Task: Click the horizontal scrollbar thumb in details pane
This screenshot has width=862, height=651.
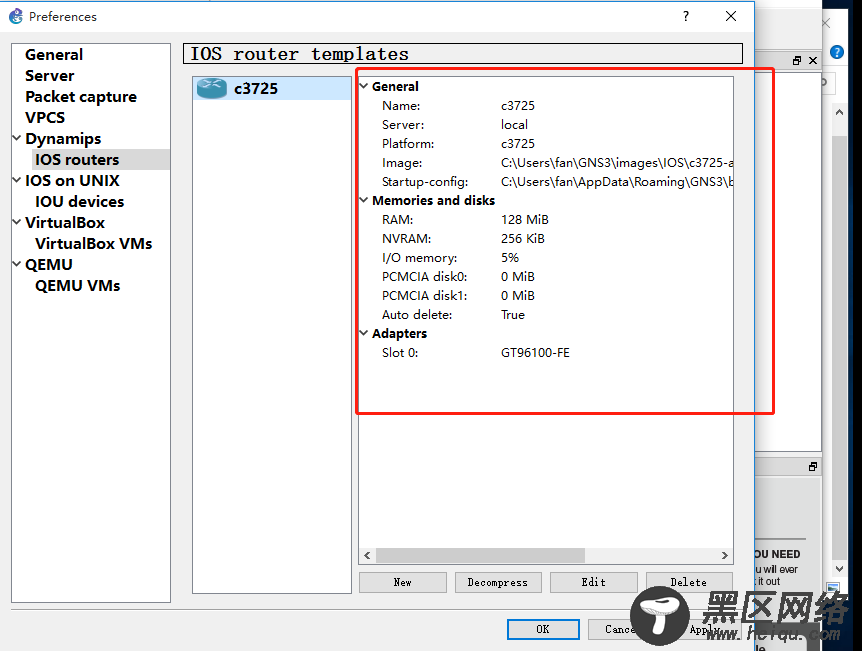Action: click(x=480, y=555)
